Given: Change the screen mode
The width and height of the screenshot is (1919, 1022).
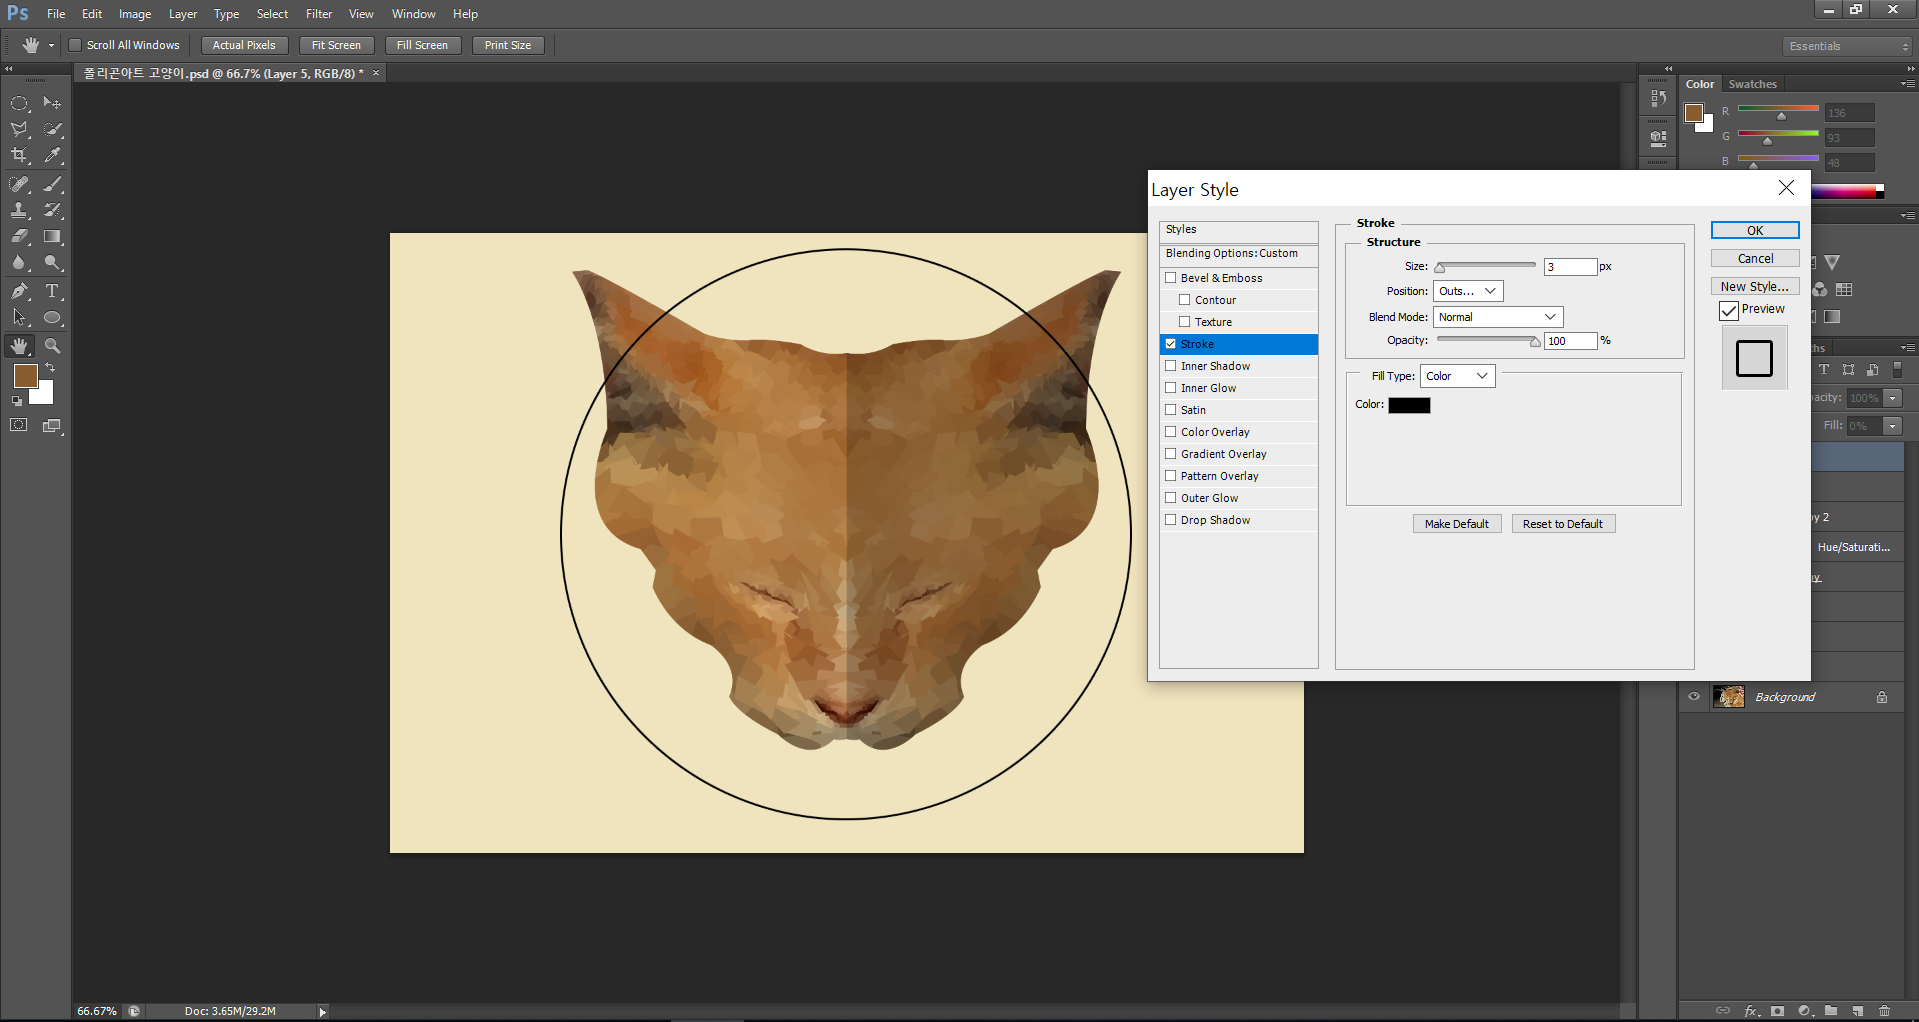Looking at the screenshot, I should pos(52,425).
